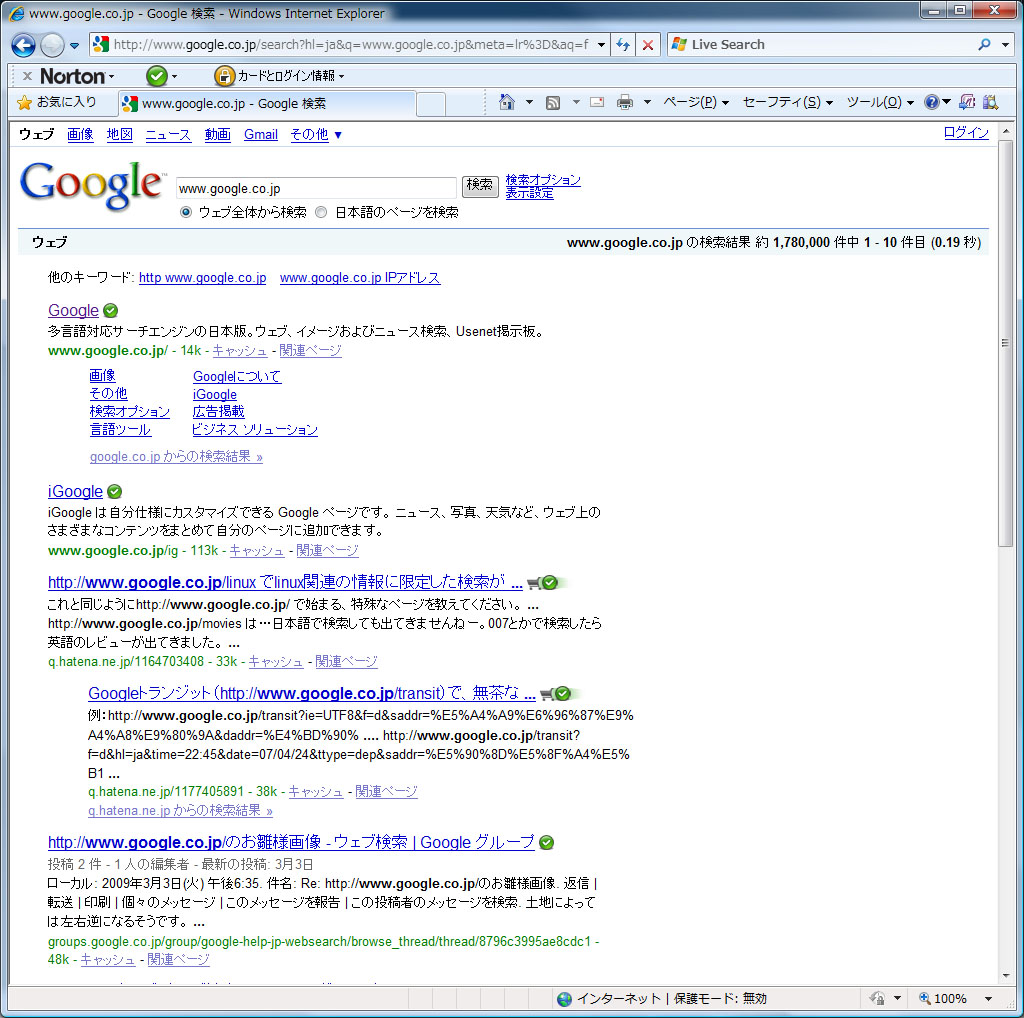Open the recent pages dropdown arrow
Image resolution: width=1024 pixels, height=1018 pixels.
(x=74, y=46)
